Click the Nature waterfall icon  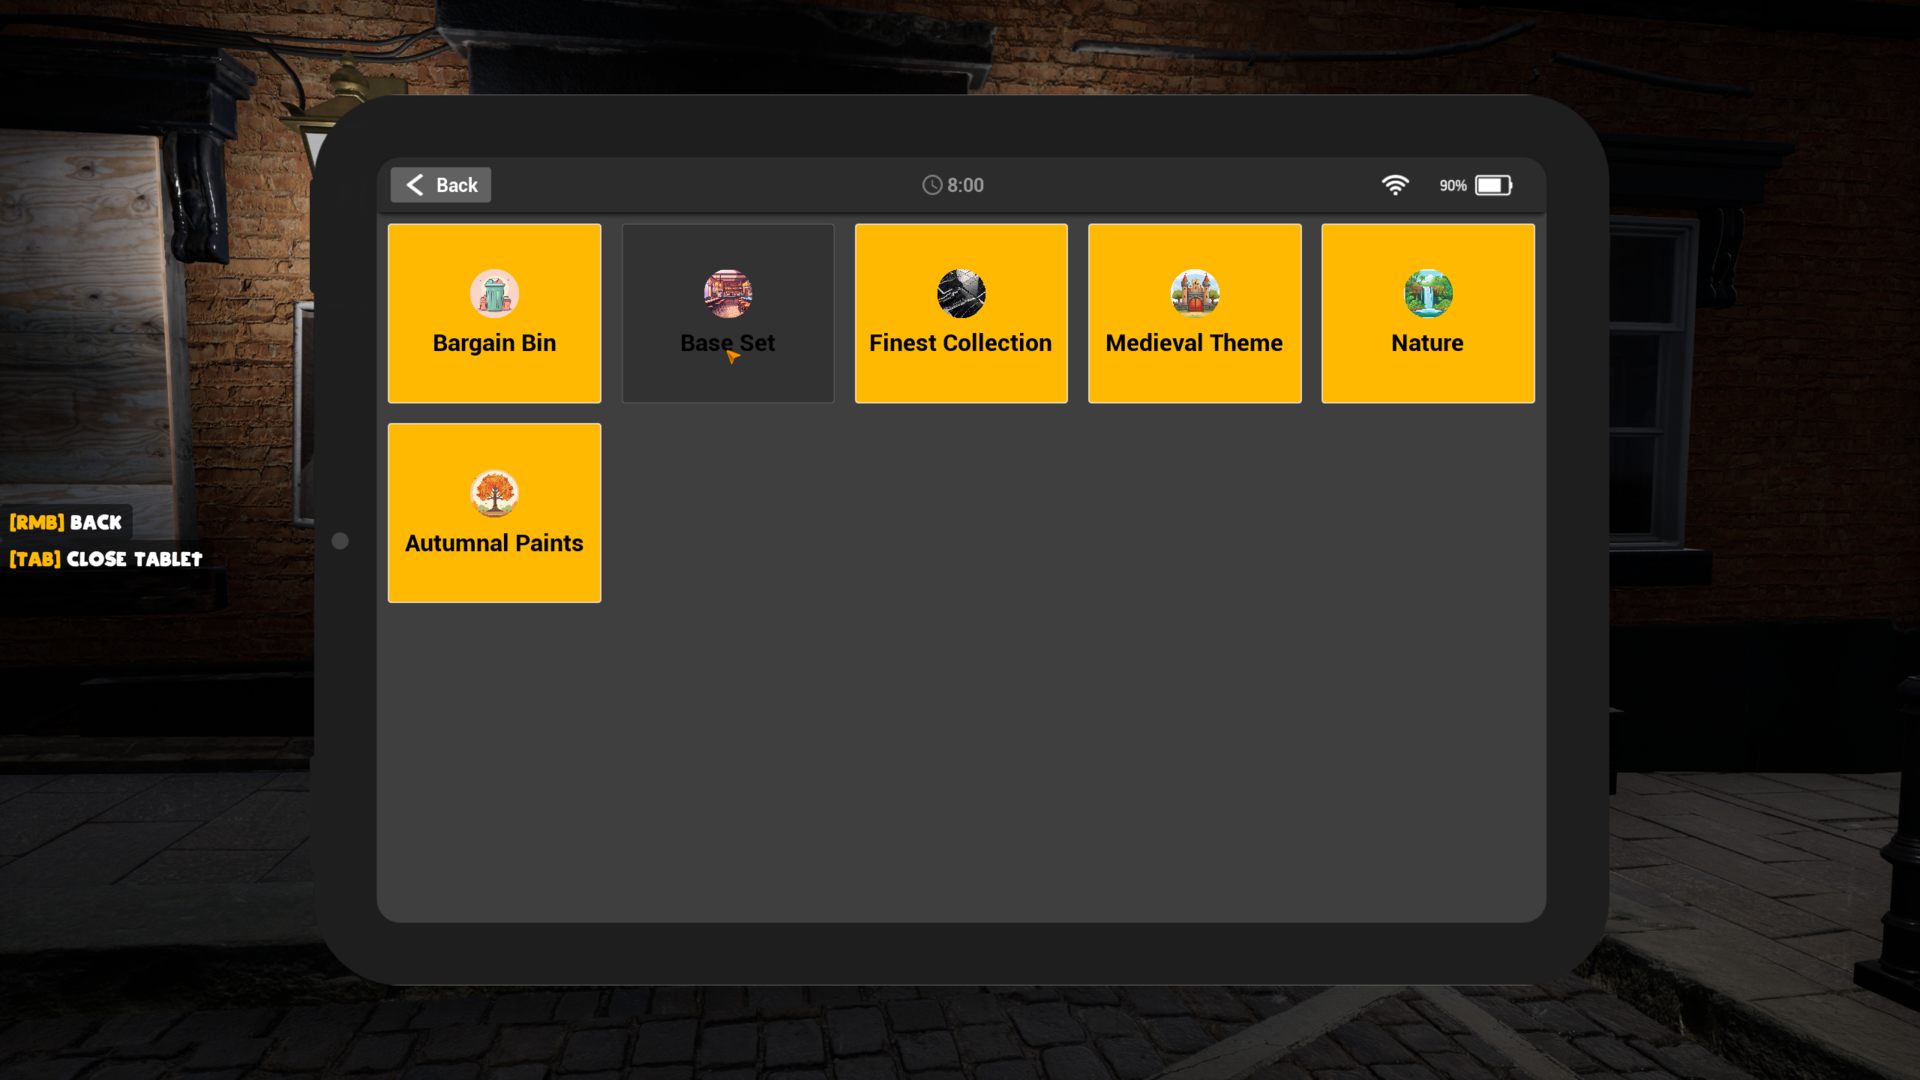(1428, 293)
